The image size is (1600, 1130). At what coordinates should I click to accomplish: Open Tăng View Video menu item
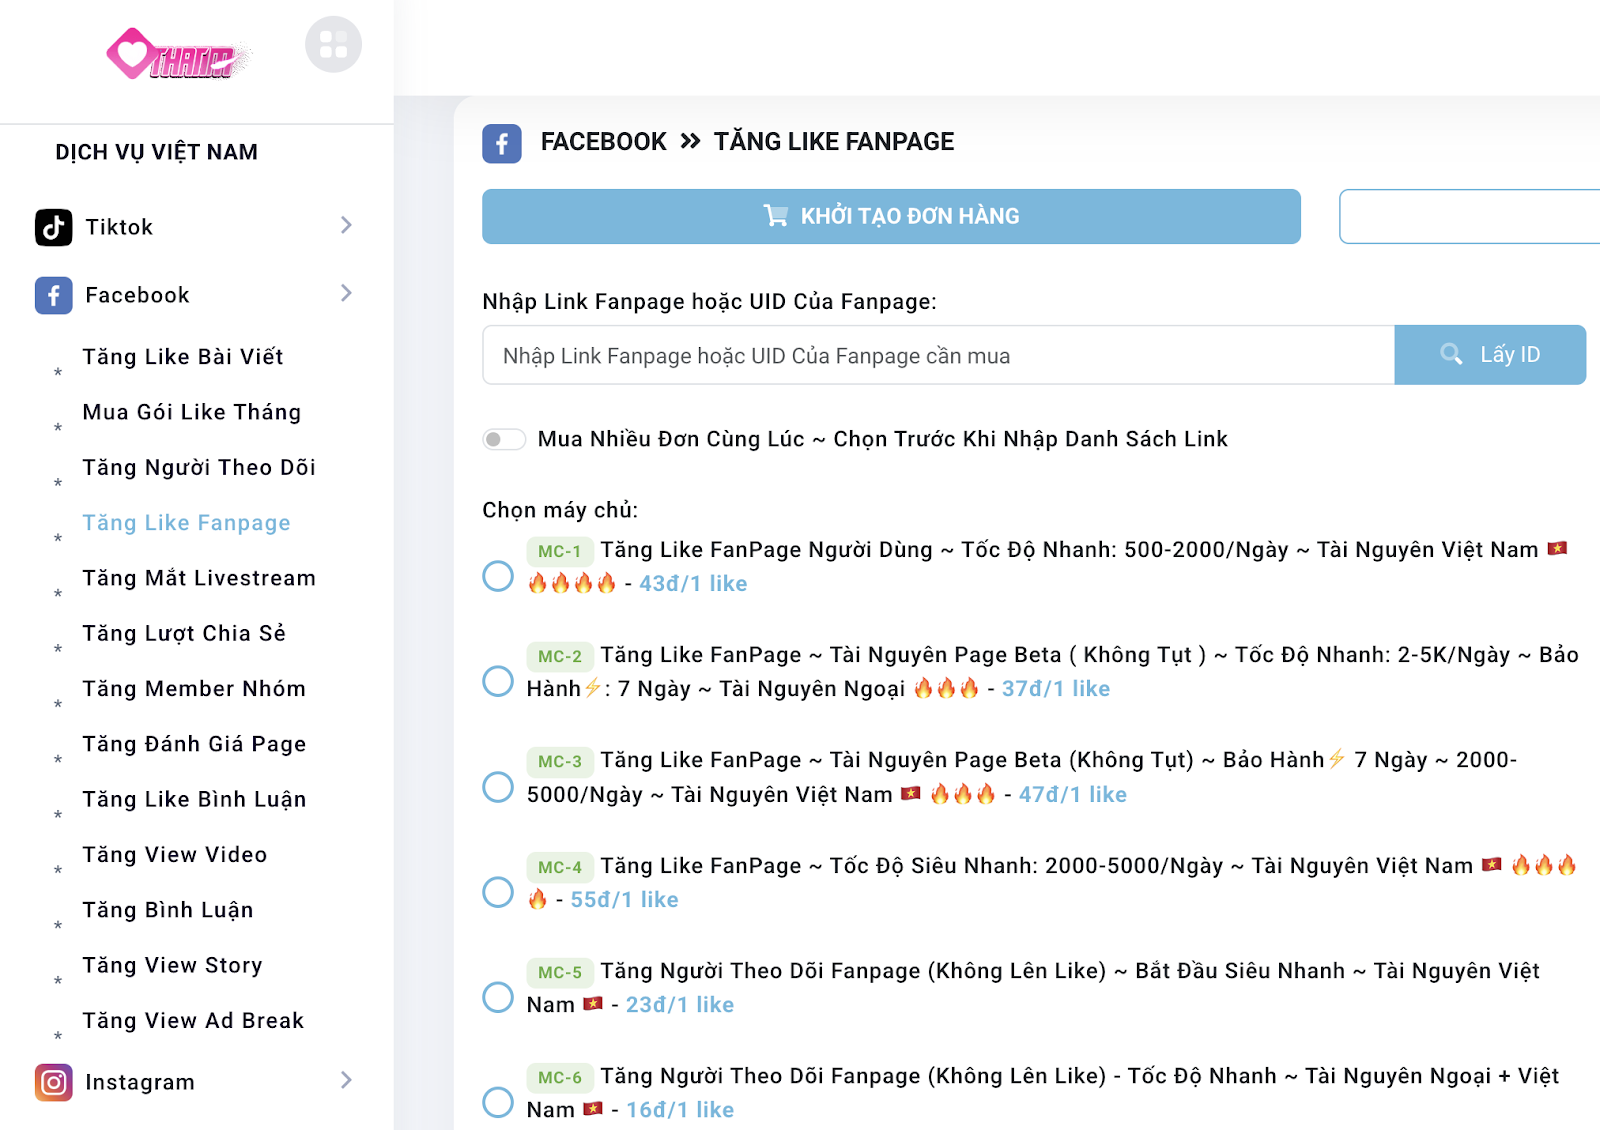[175, 854]
